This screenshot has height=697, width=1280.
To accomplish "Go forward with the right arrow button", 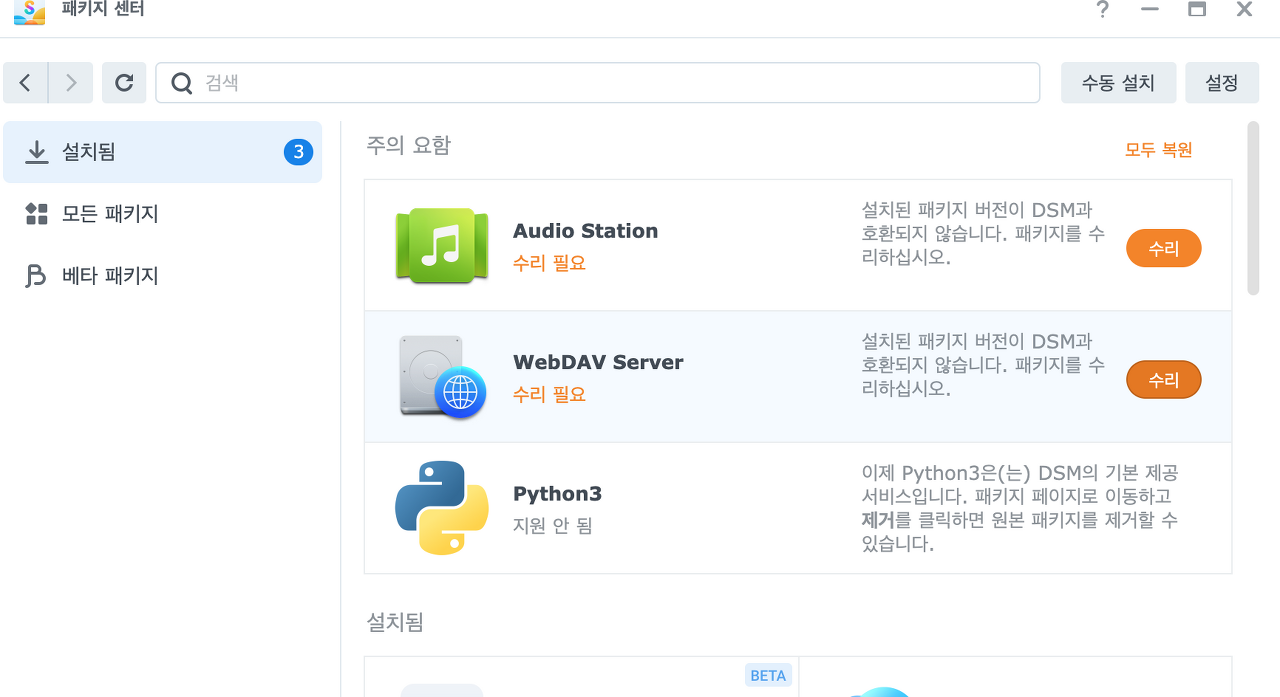I will (71, 83).
